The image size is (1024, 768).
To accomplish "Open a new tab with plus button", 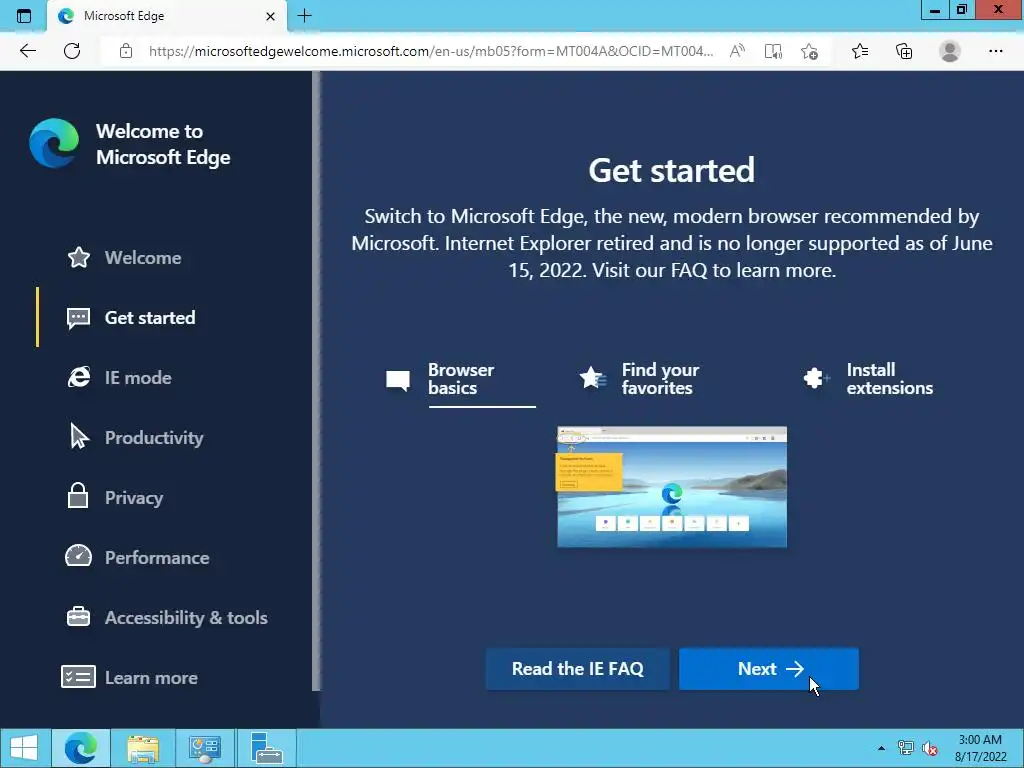I will point(304,16).
